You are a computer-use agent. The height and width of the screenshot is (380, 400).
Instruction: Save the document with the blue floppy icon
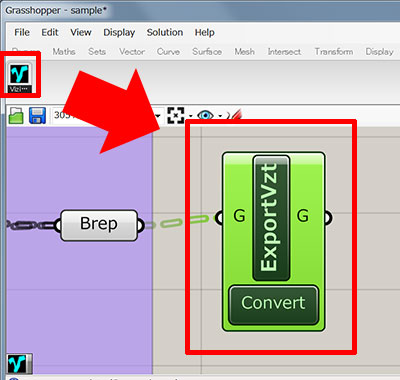click(37, 116)
